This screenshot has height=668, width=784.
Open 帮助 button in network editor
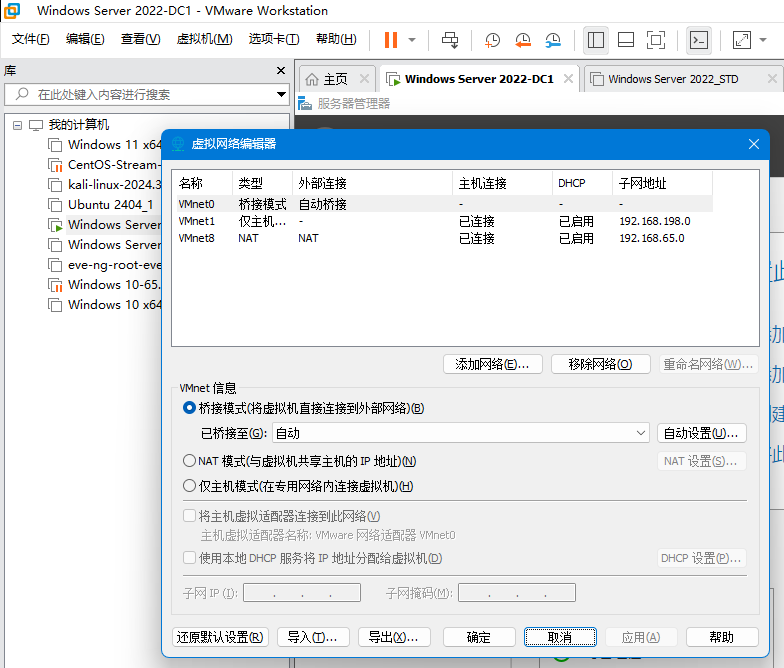tap(722, 637)
